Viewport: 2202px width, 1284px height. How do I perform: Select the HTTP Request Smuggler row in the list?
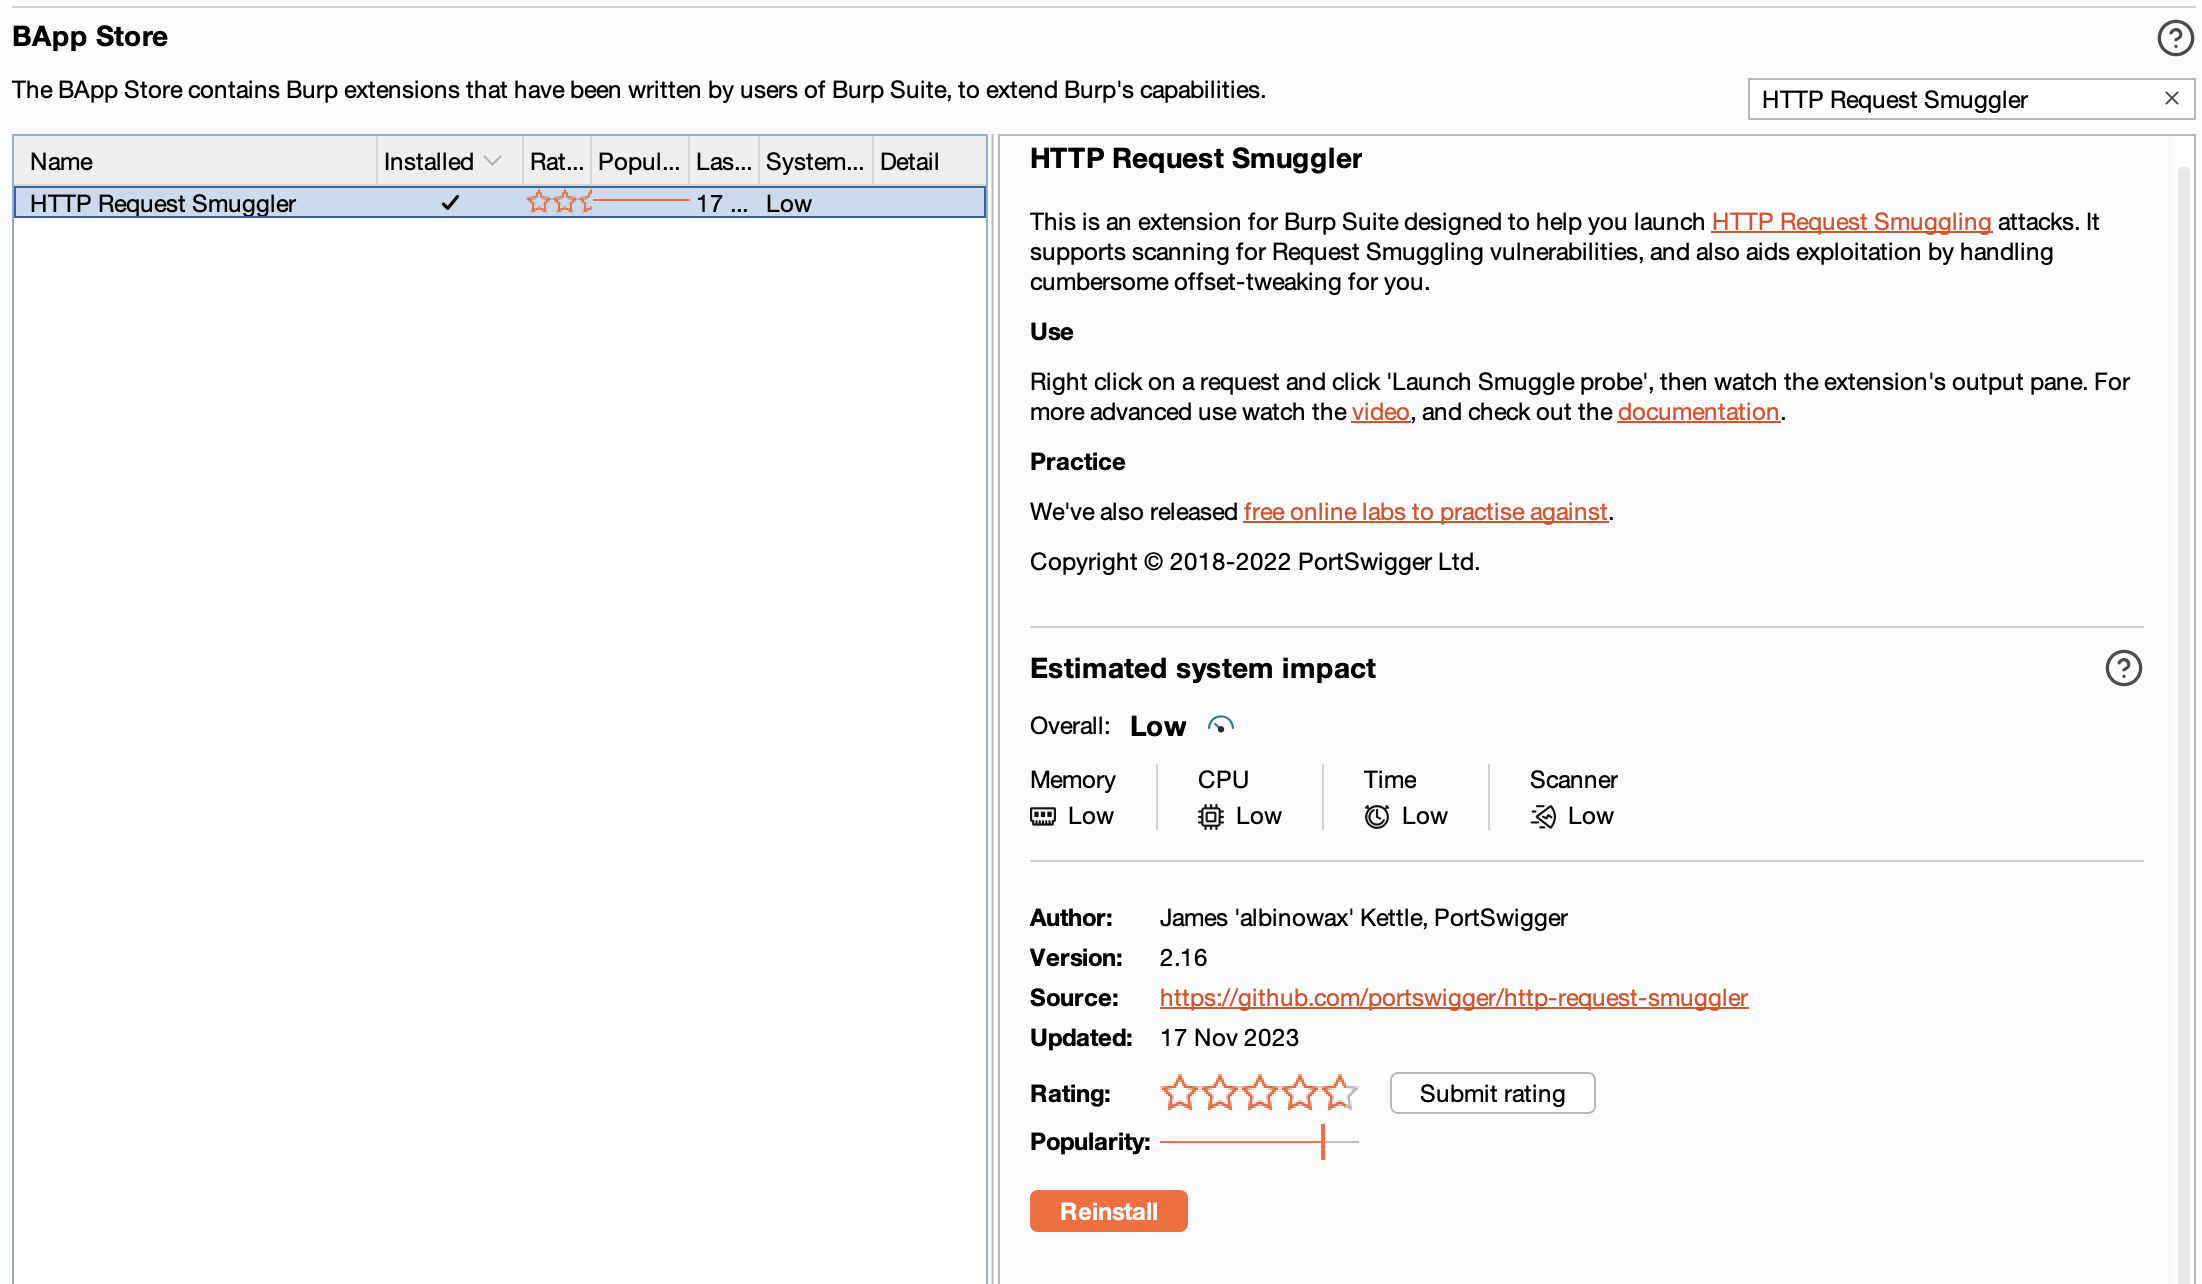coord(163,202)
